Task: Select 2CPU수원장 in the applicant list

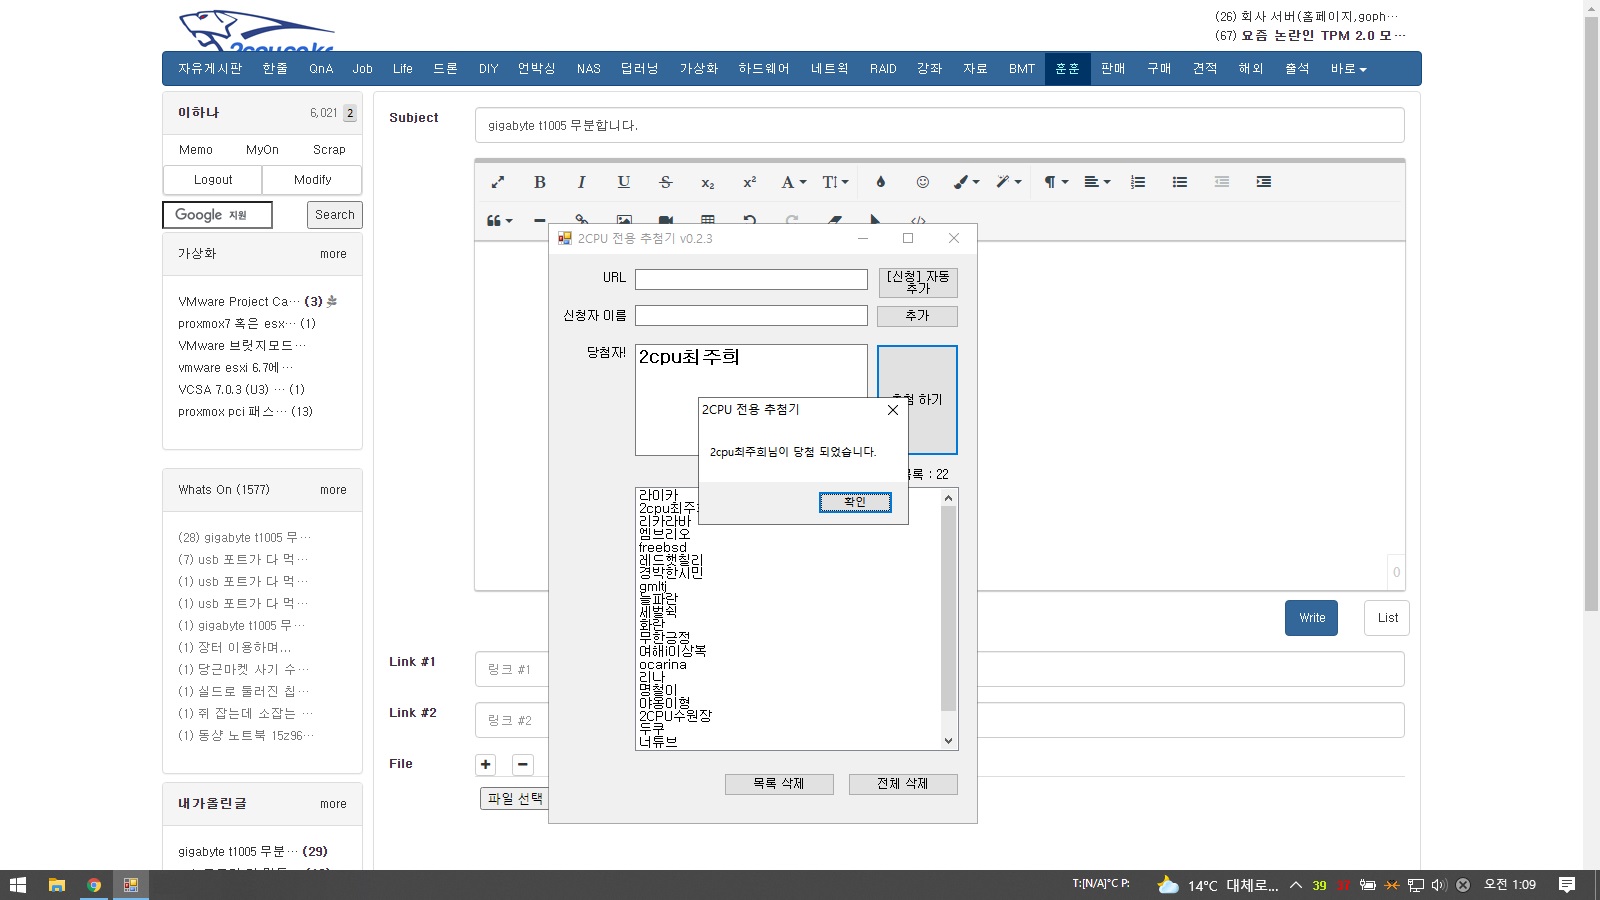Action: tap(675, 716)
